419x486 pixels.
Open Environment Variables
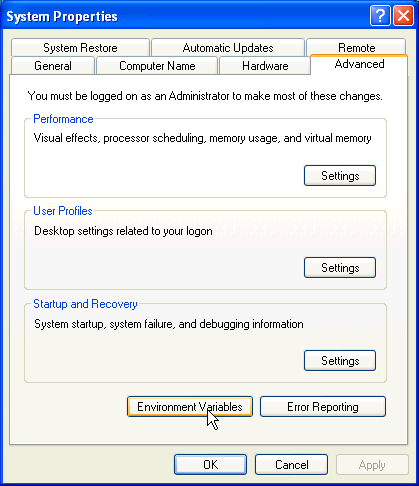[x=190, y=407]
